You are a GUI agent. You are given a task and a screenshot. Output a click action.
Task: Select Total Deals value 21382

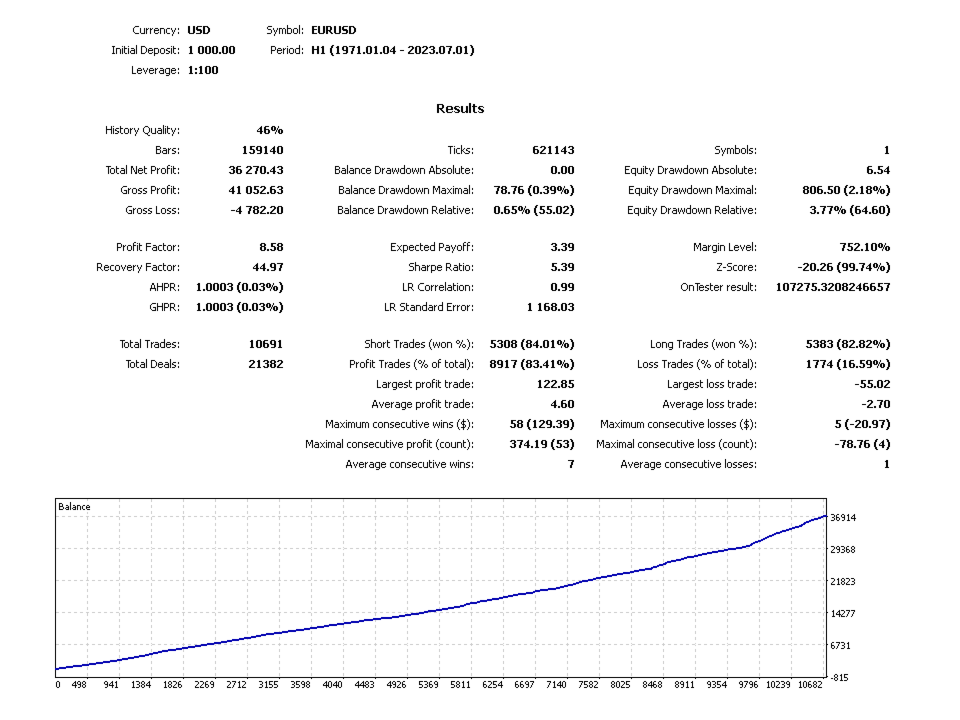(266, 364)
